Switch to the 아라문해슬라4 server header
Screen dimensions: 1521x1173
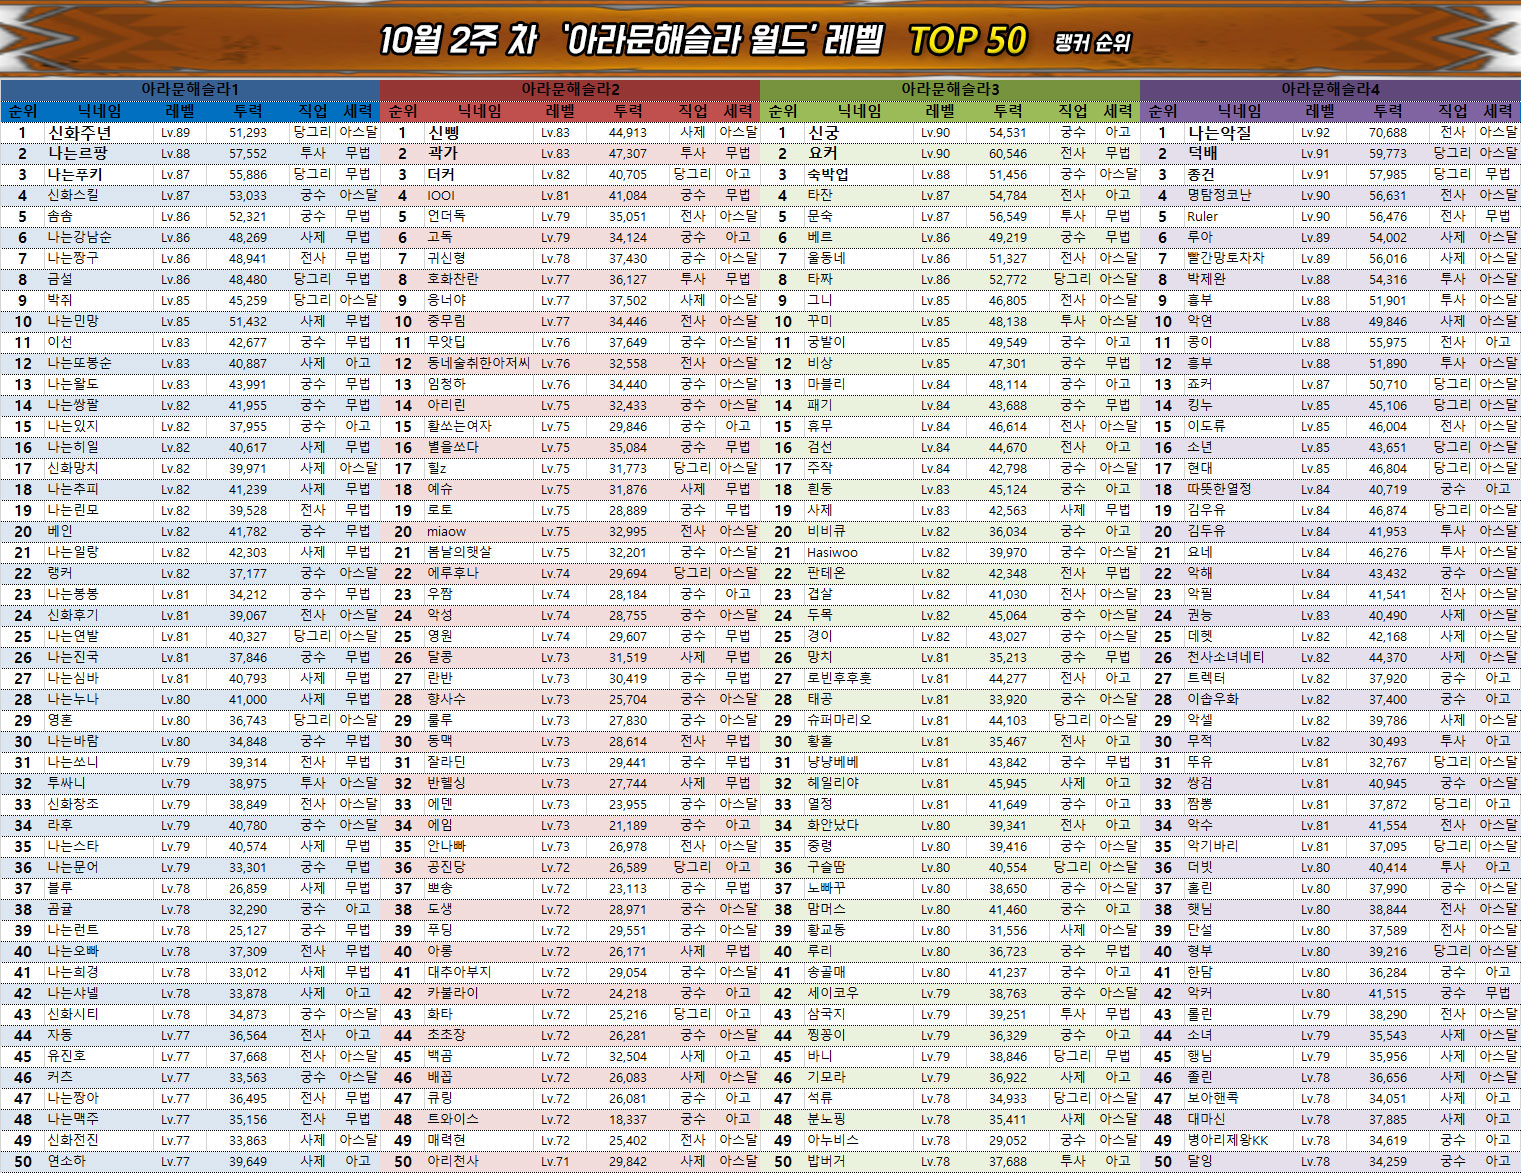click(1330, 89)
